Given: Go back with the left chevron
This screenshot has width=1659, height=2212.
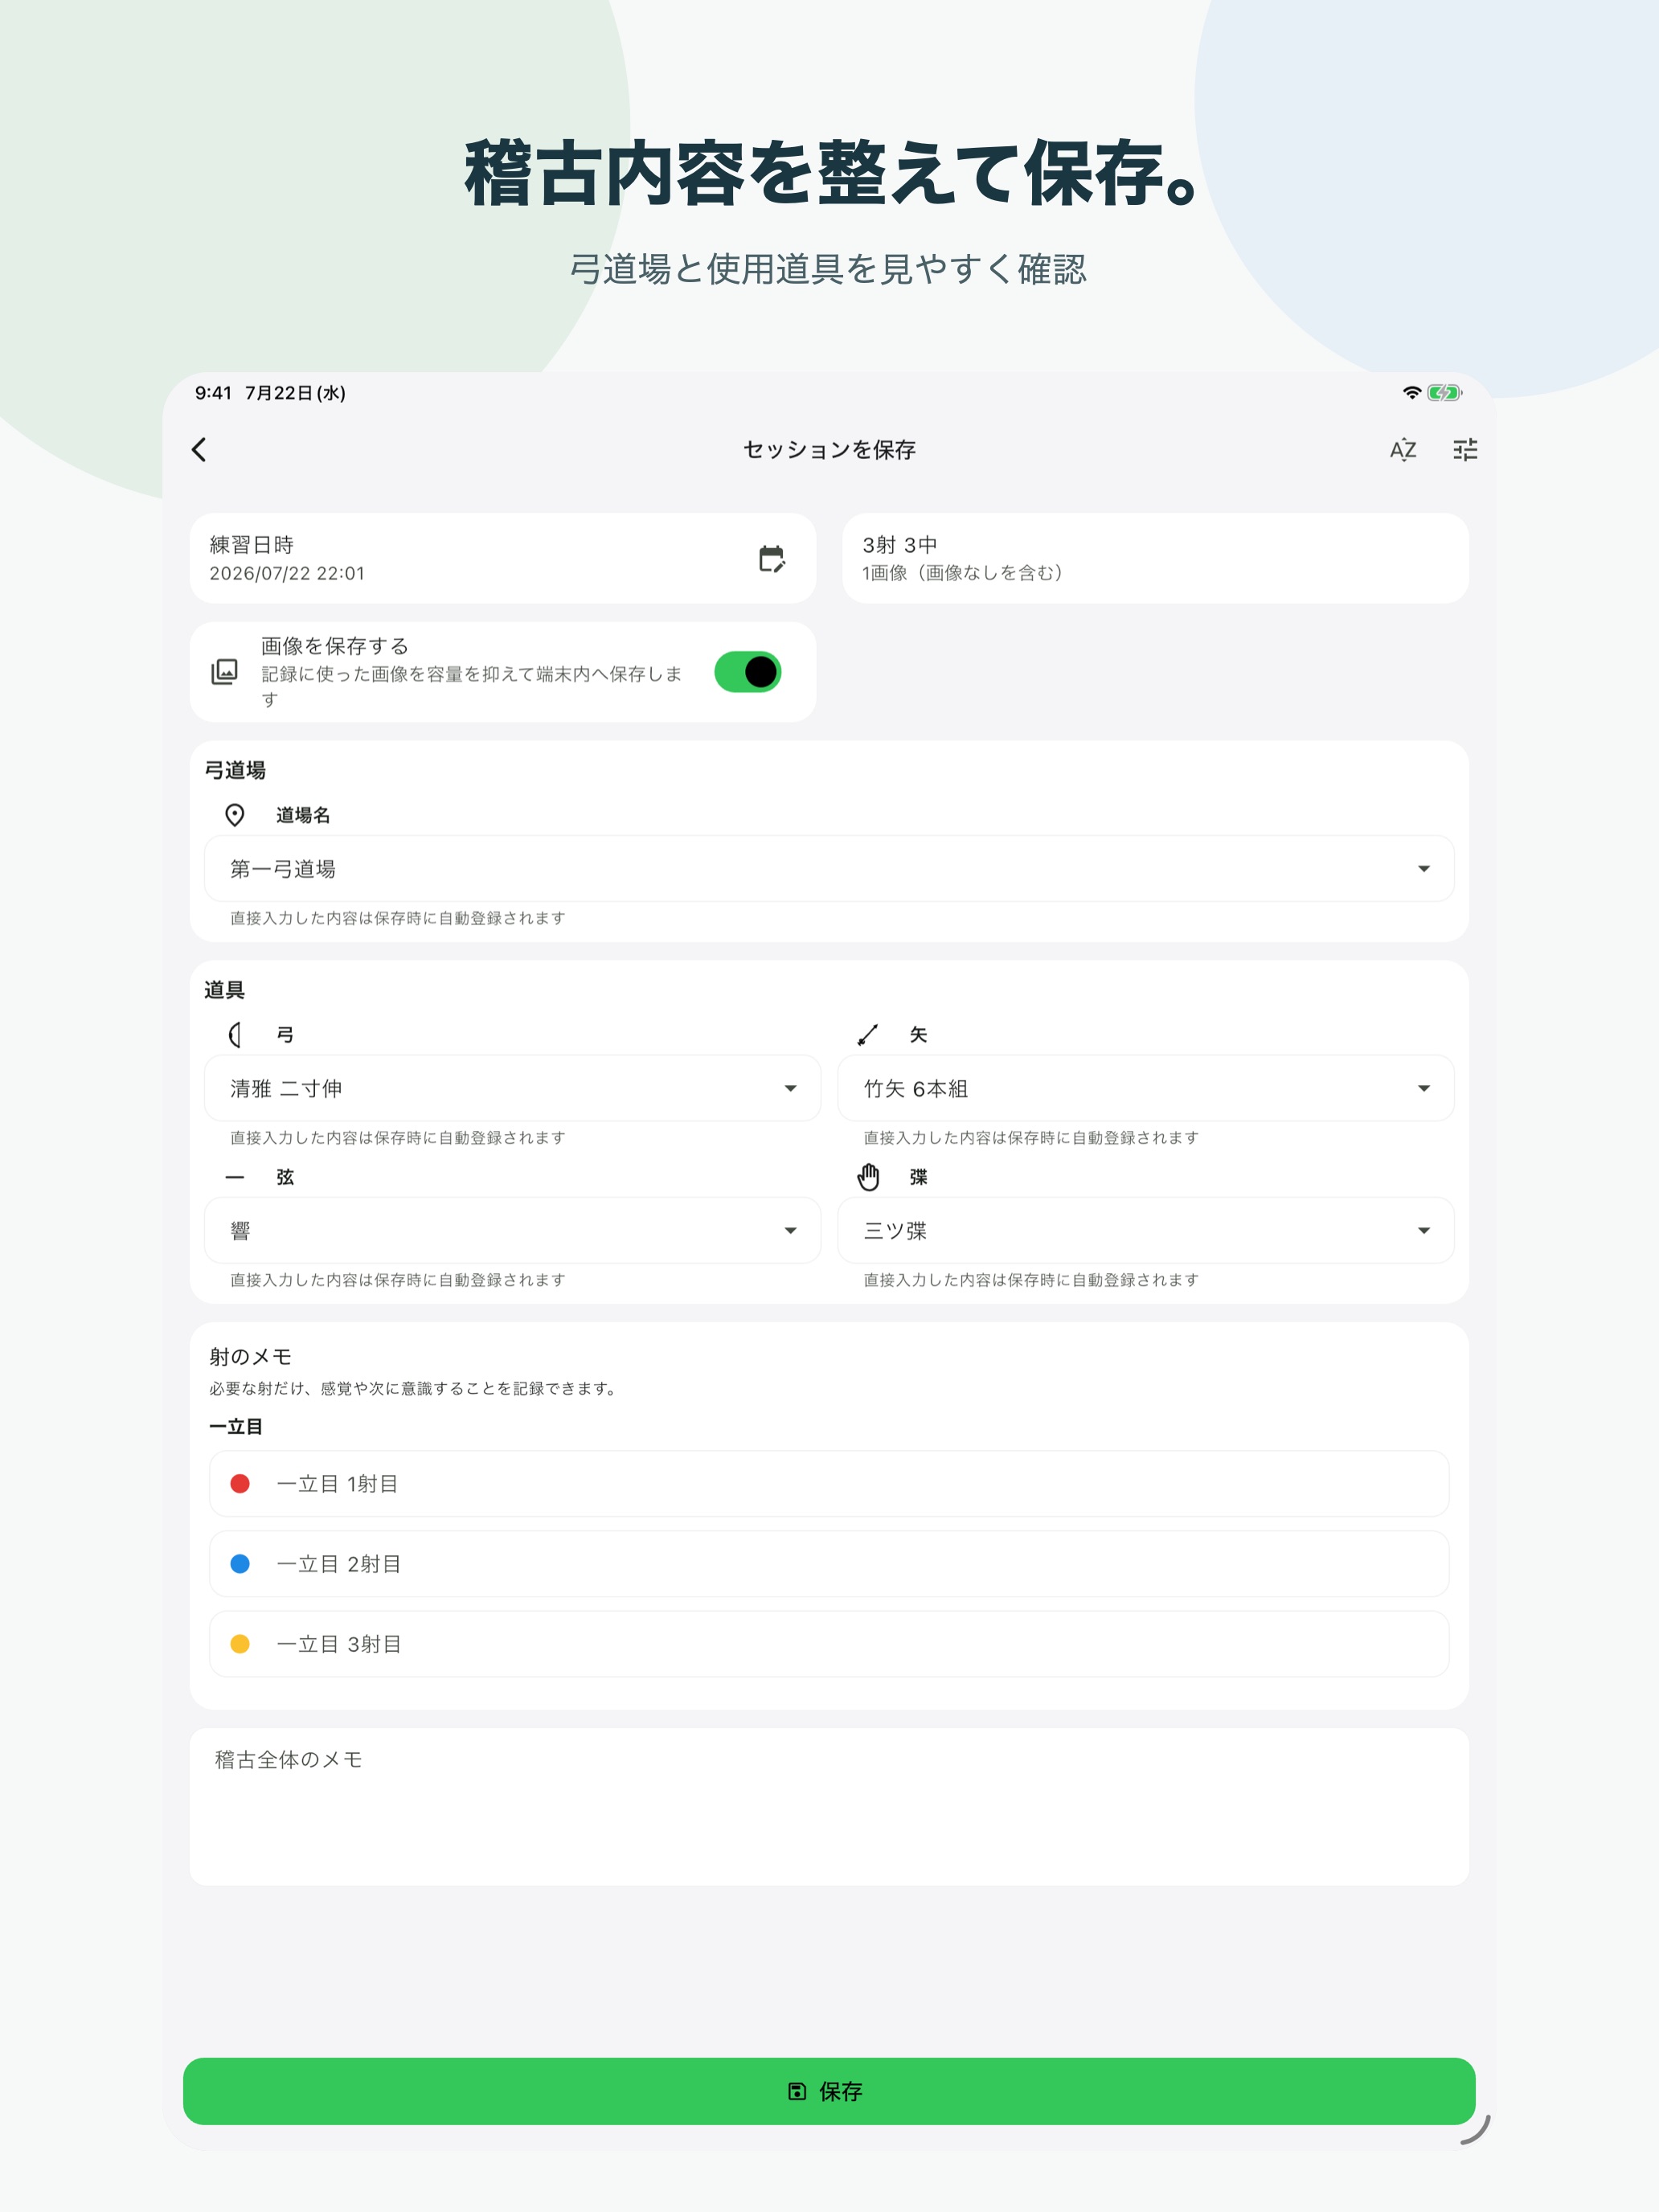Looking at the screenshot, I should 199,450.
